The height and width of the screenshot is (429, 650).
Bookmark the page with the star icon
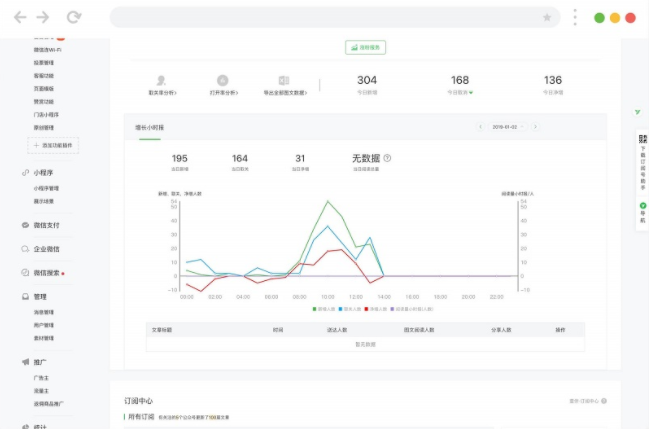tap(547, 17)
